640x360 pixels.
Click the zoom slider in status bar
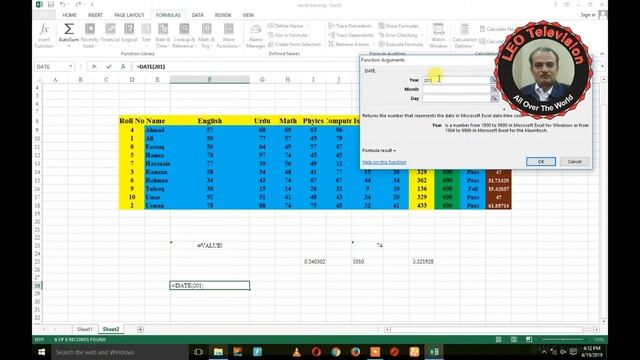pyautogui.click(x=562, y=340)
